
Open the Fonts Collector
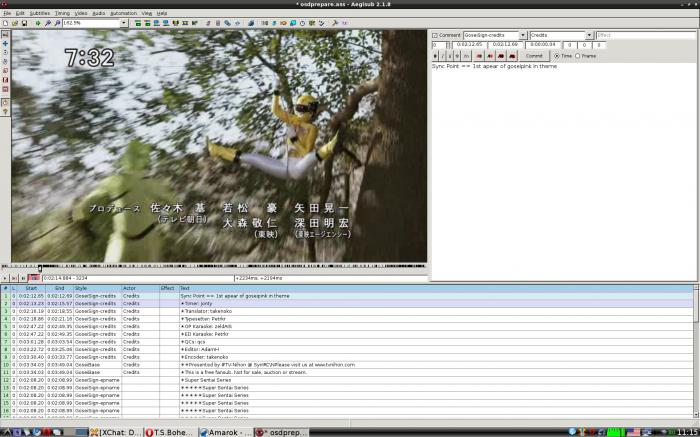click(237, 23)
